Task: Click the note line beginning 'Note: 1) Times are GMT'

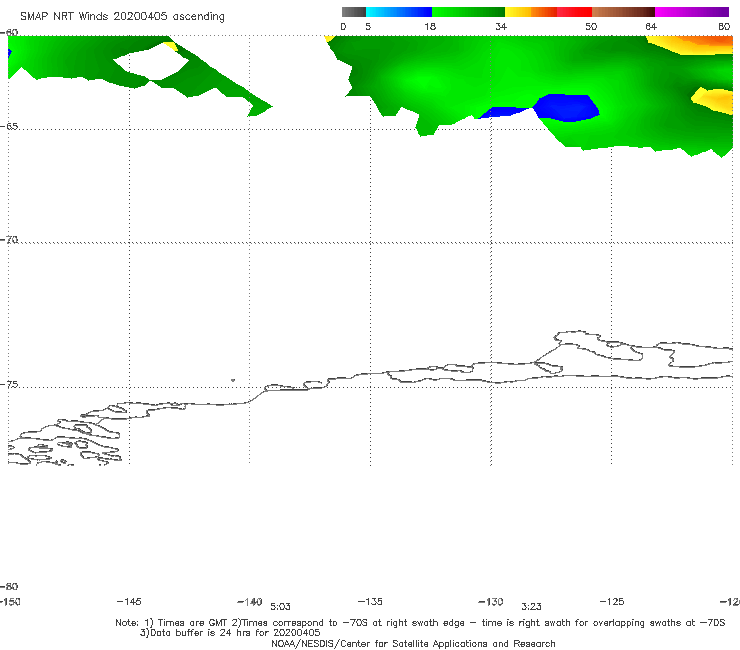Action: (420, 623)
